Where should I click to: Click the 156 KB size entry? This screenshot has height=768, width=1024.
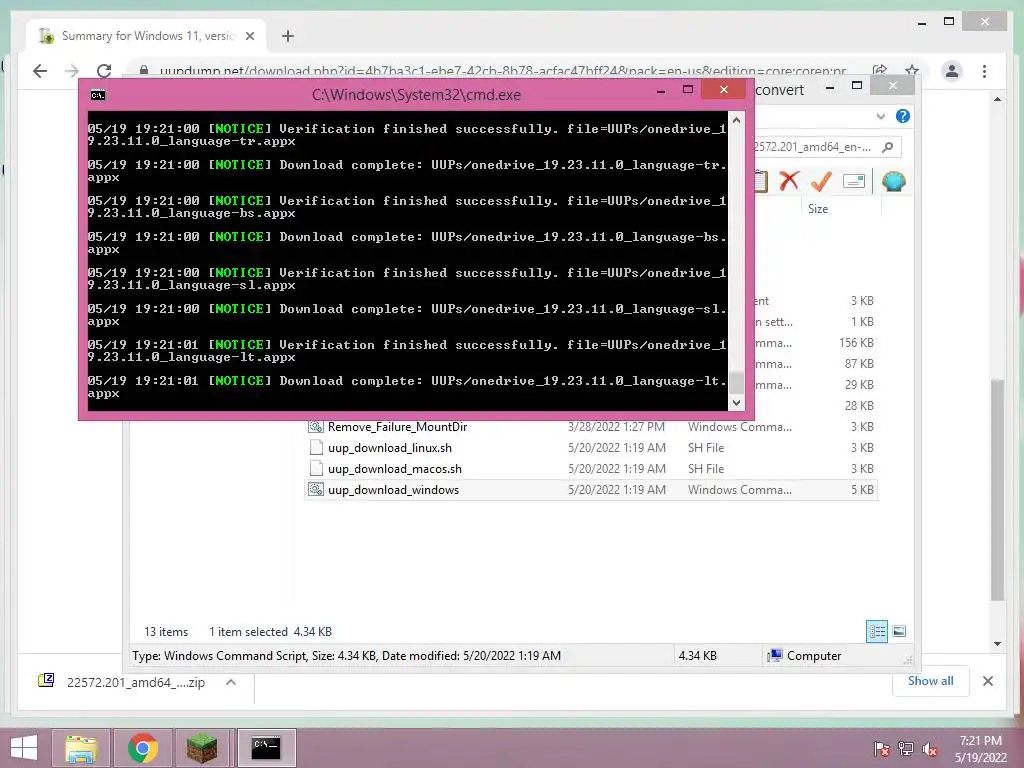[856, 343]
